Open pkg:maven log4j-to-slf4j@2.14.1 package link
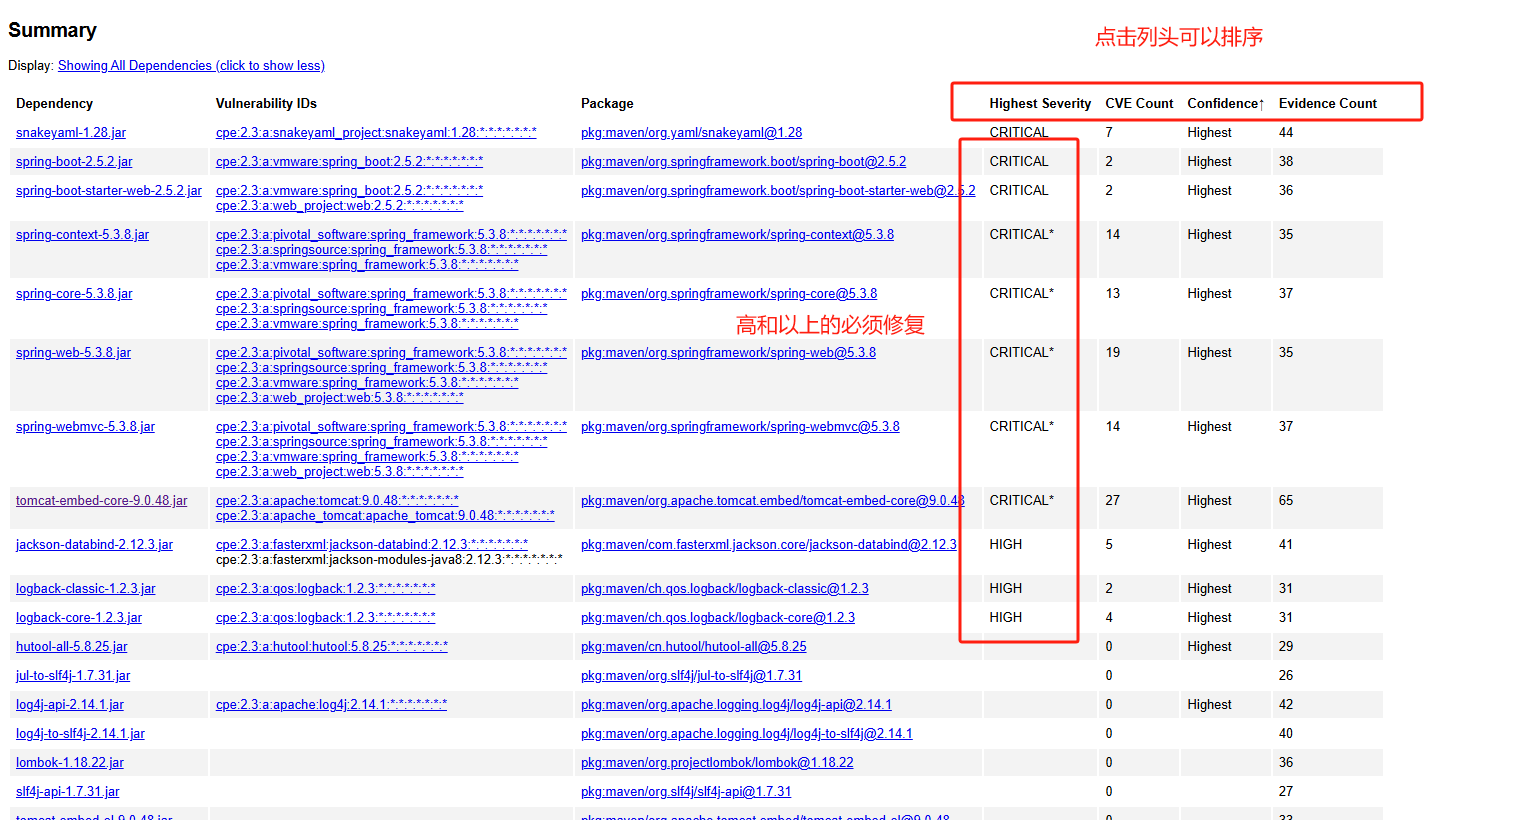The width and height of the screenshot is (1516, 820). click(746, 734)
